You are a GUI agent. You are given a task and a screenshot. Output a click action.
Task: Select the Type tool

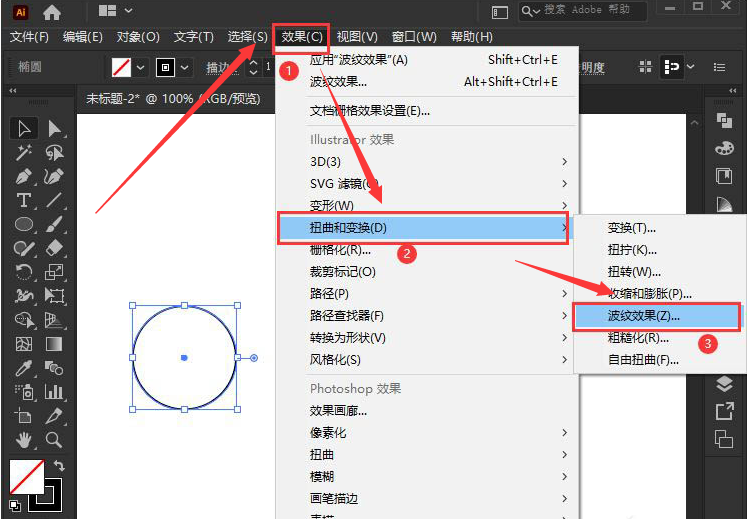pyautogui.click(x=23, y=200)
